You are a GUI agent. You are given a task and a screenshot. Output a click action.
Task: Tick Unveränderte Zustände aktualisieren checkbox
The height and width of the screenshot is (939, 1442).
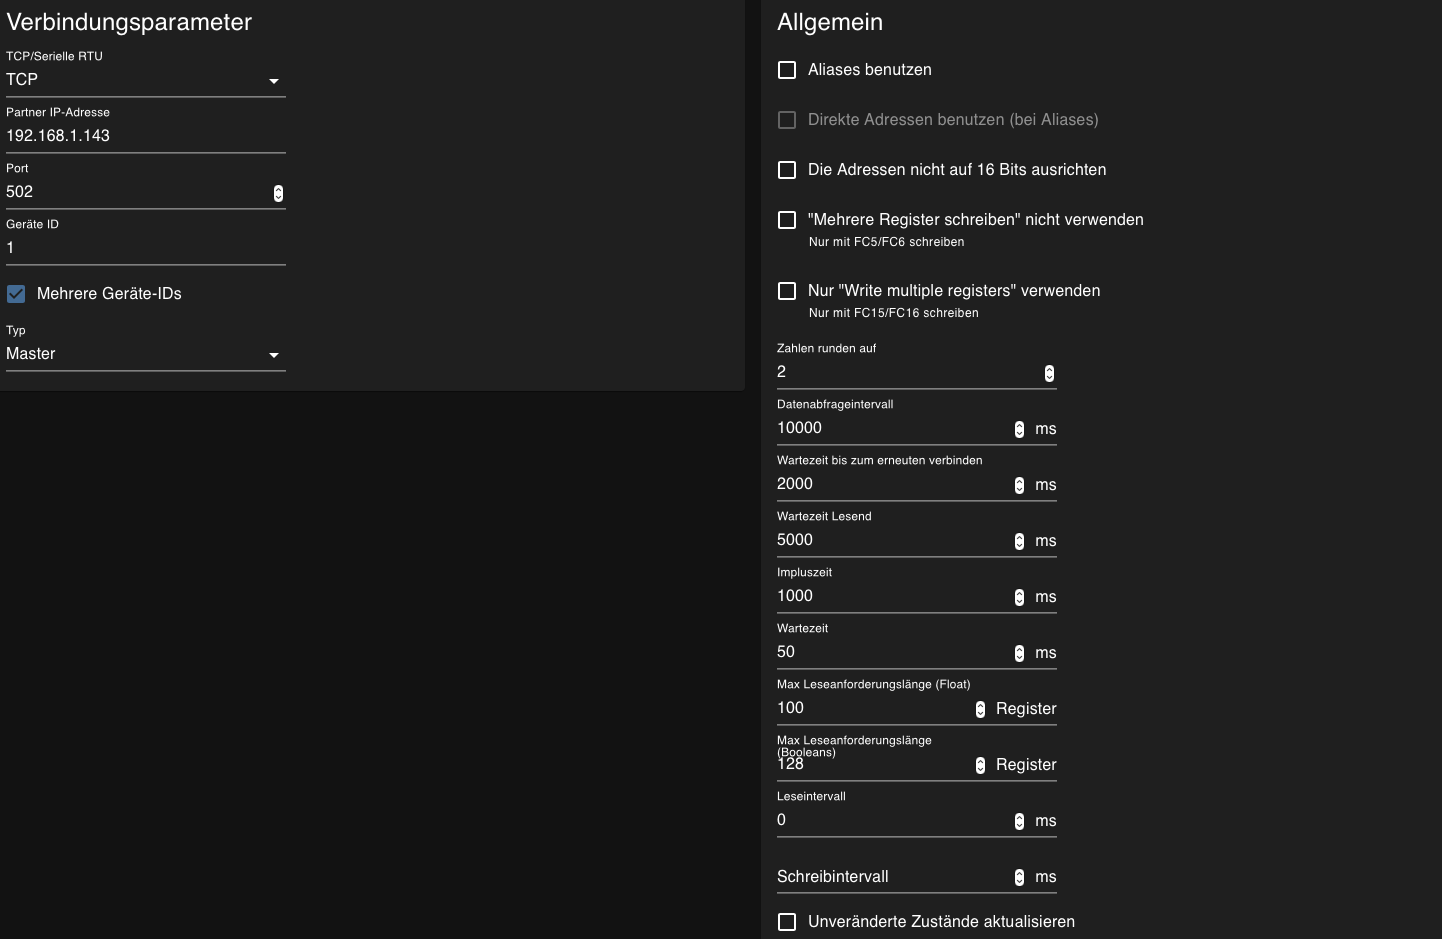pyautogui.click(x=787, y=922)
